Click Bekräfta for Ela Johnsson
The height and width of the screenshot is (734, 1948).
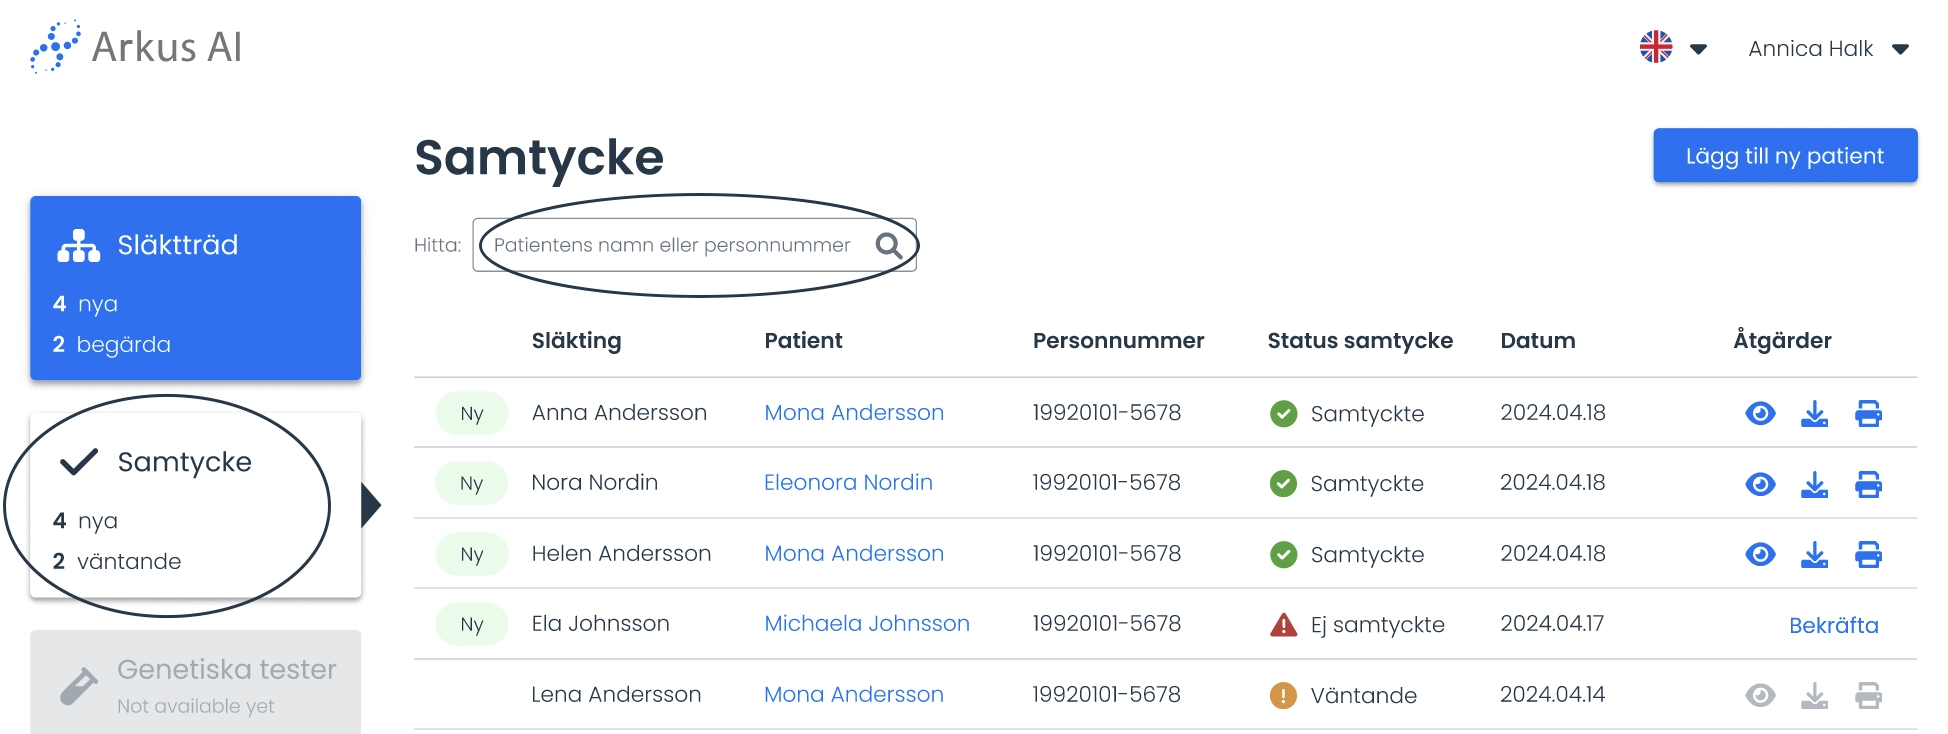coord(1833,625)
